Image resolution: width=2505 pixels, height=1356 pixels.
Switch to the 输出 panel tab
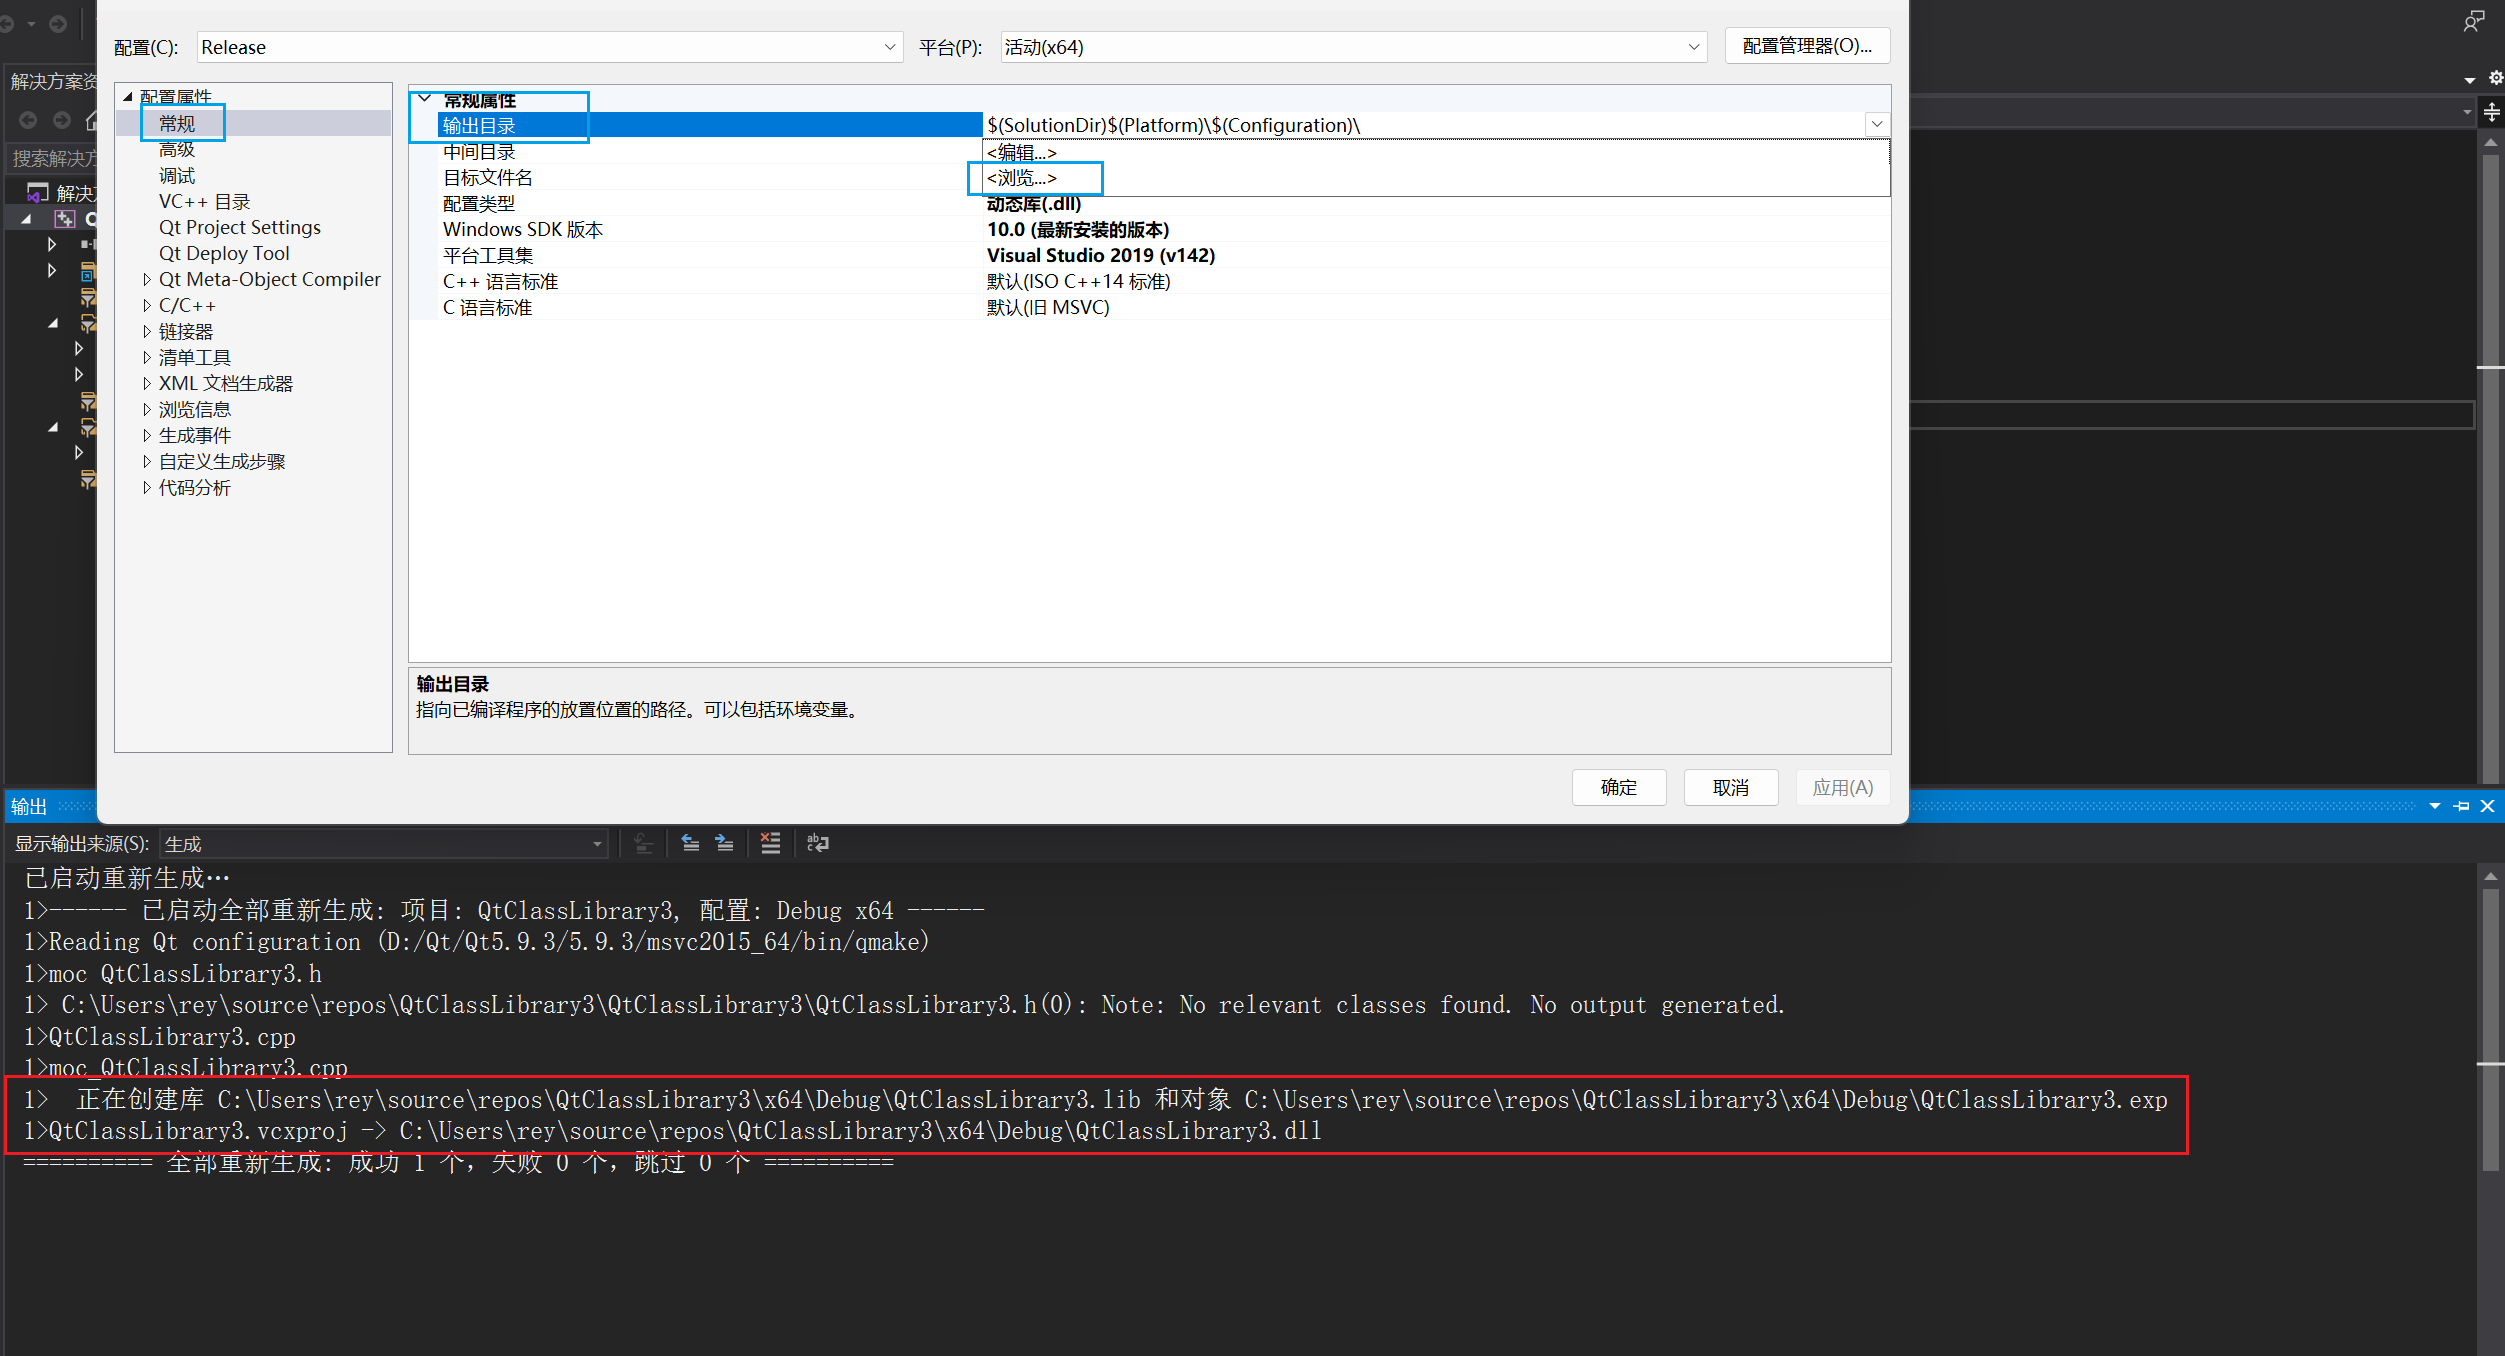pyautogui.click(x=27, y=806)
